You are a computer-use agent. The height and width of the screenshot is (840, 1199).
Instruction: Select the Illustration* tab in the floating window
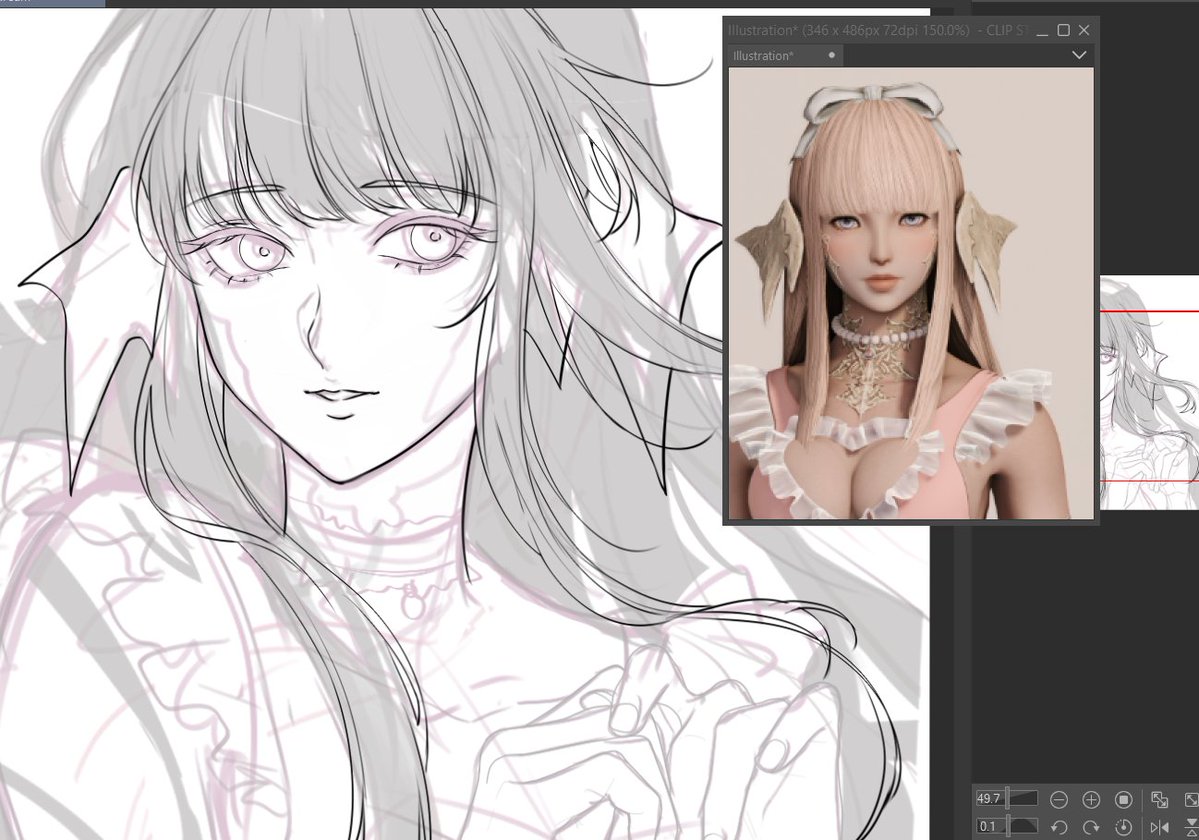coord(786,56)
